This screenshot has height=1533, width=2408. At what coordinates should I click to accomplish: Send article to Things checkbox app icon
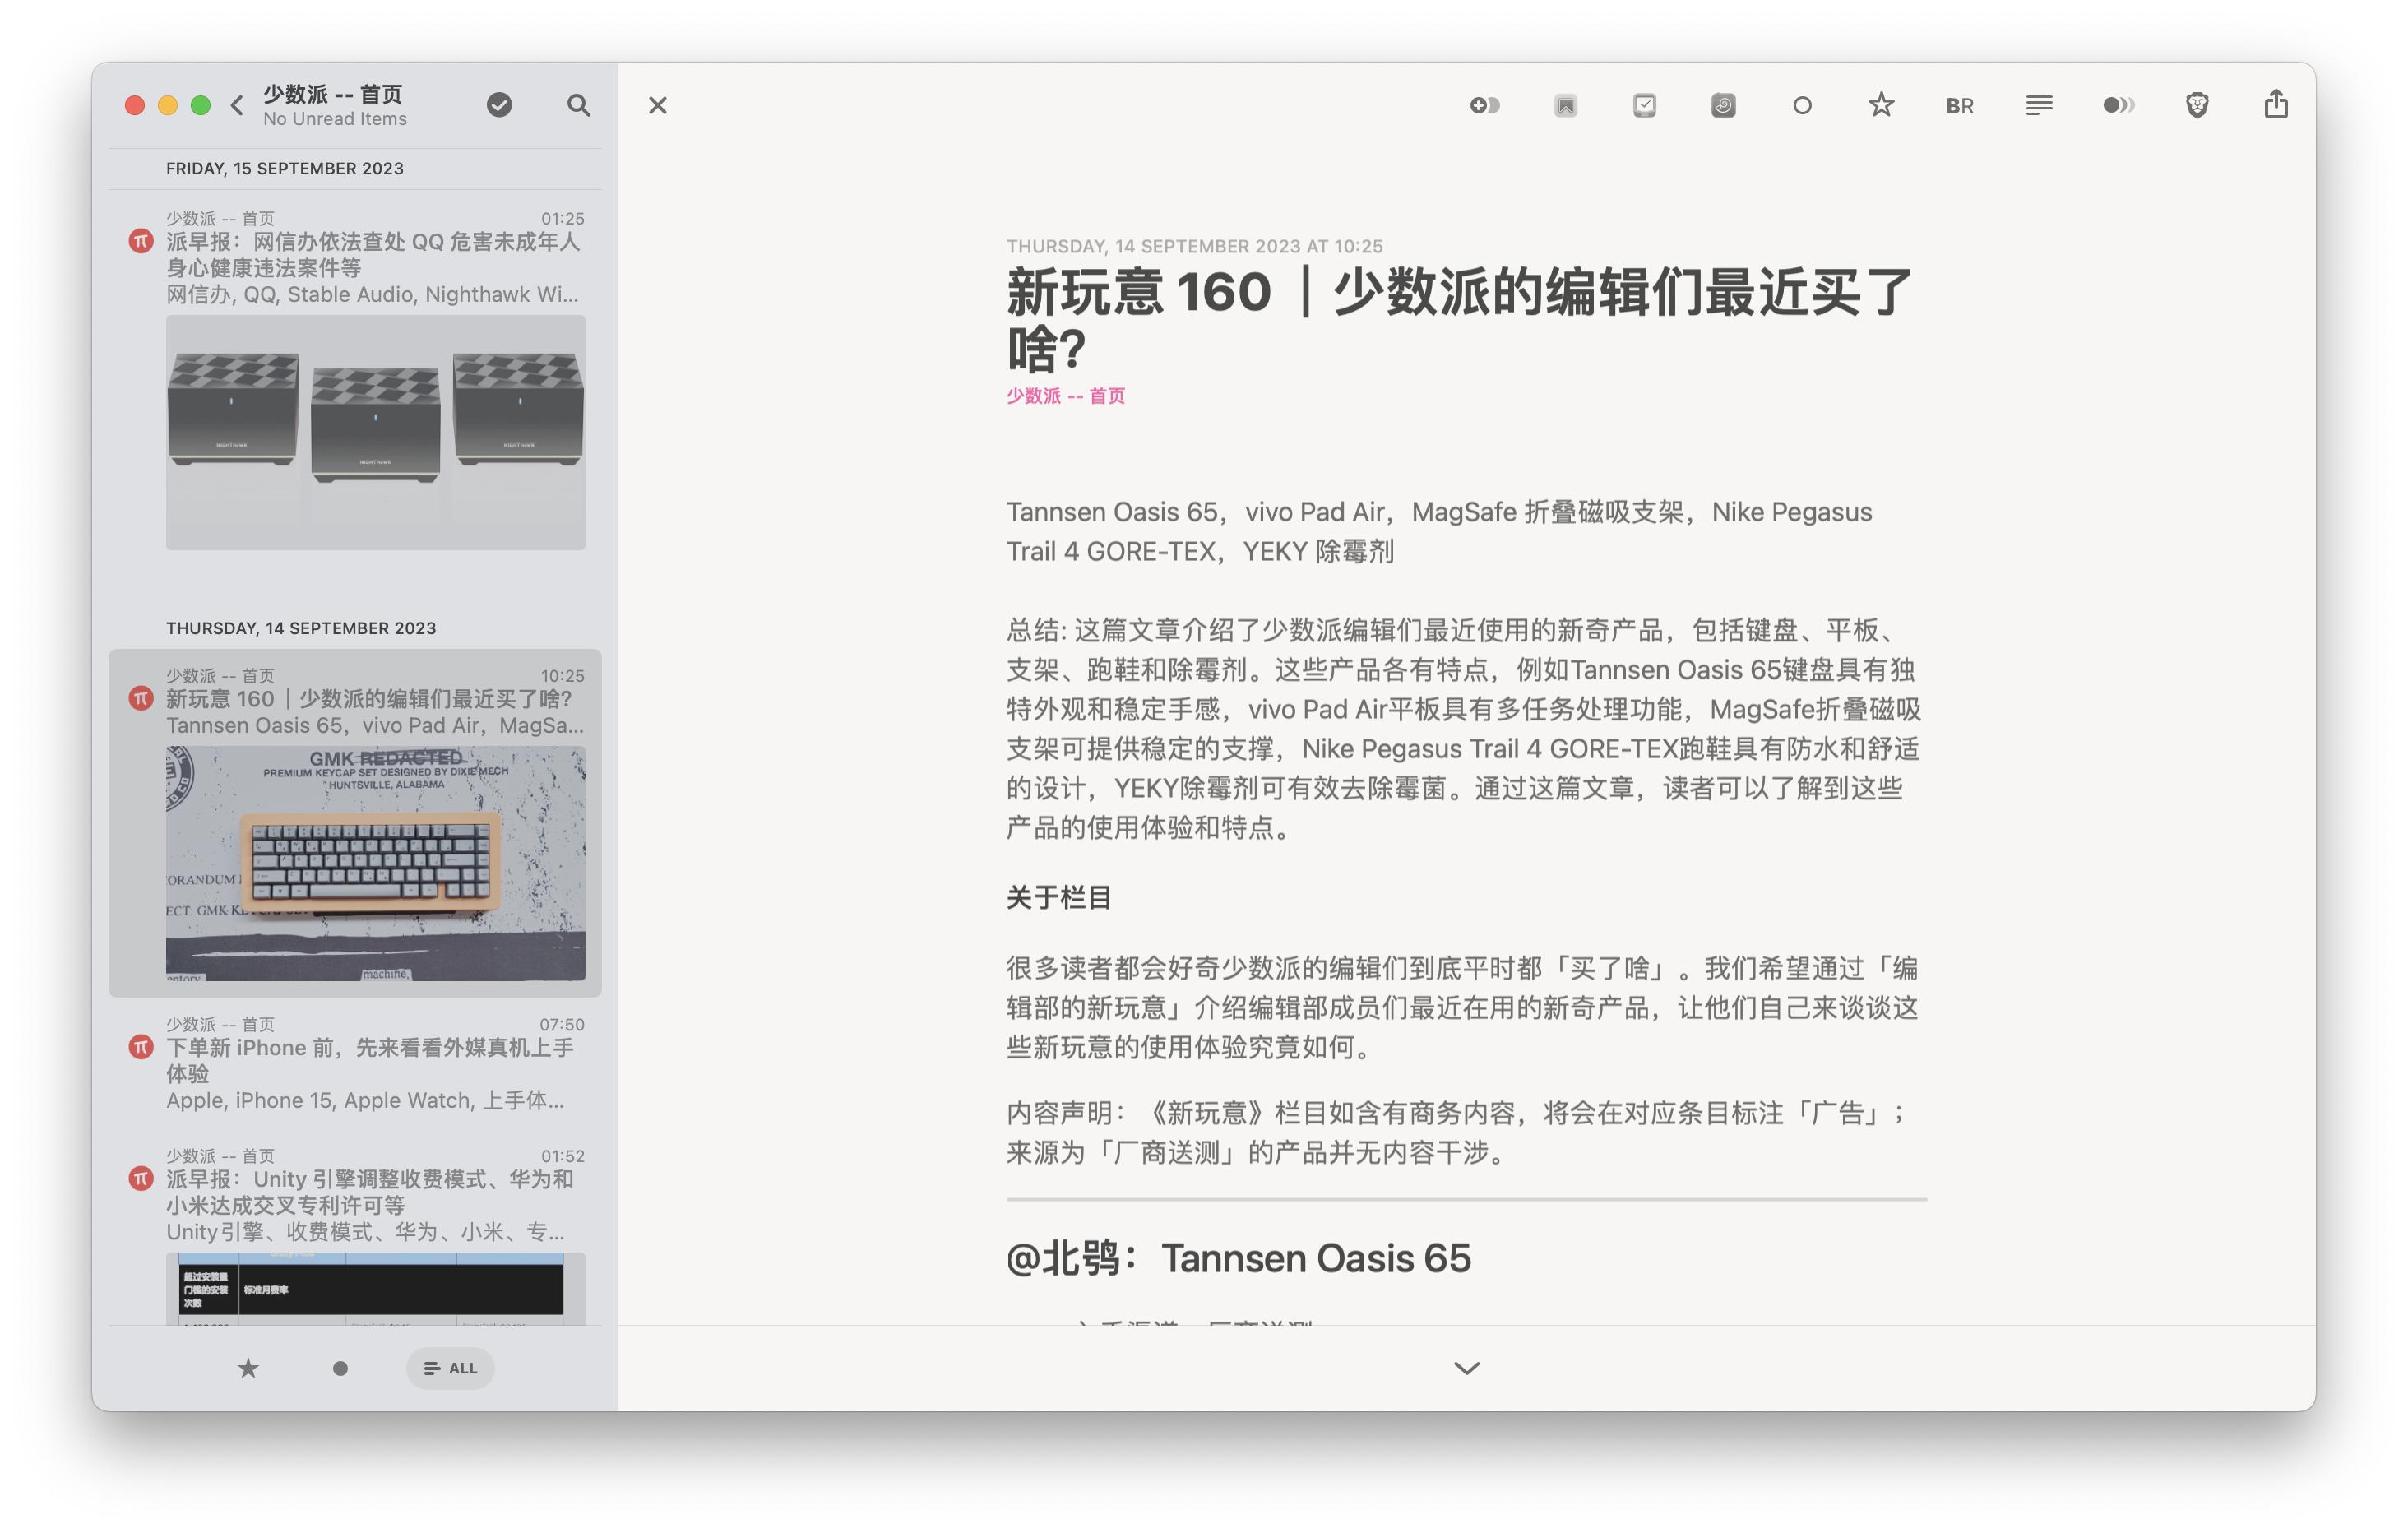(x=1644, y=105)
